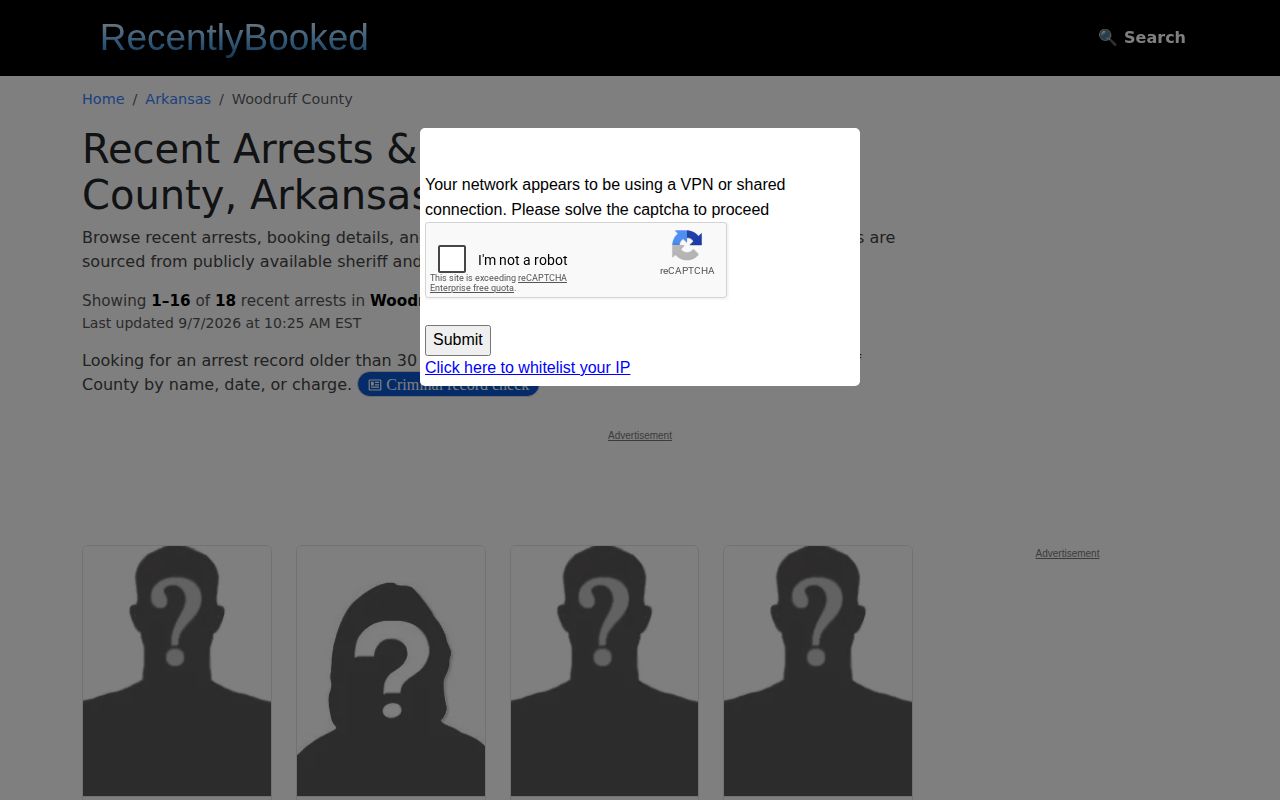Select the Woodruff County breadcrumb text
Image resolution: width=1280 pixels, height=800 pixels.
click(x=292, y=99)
